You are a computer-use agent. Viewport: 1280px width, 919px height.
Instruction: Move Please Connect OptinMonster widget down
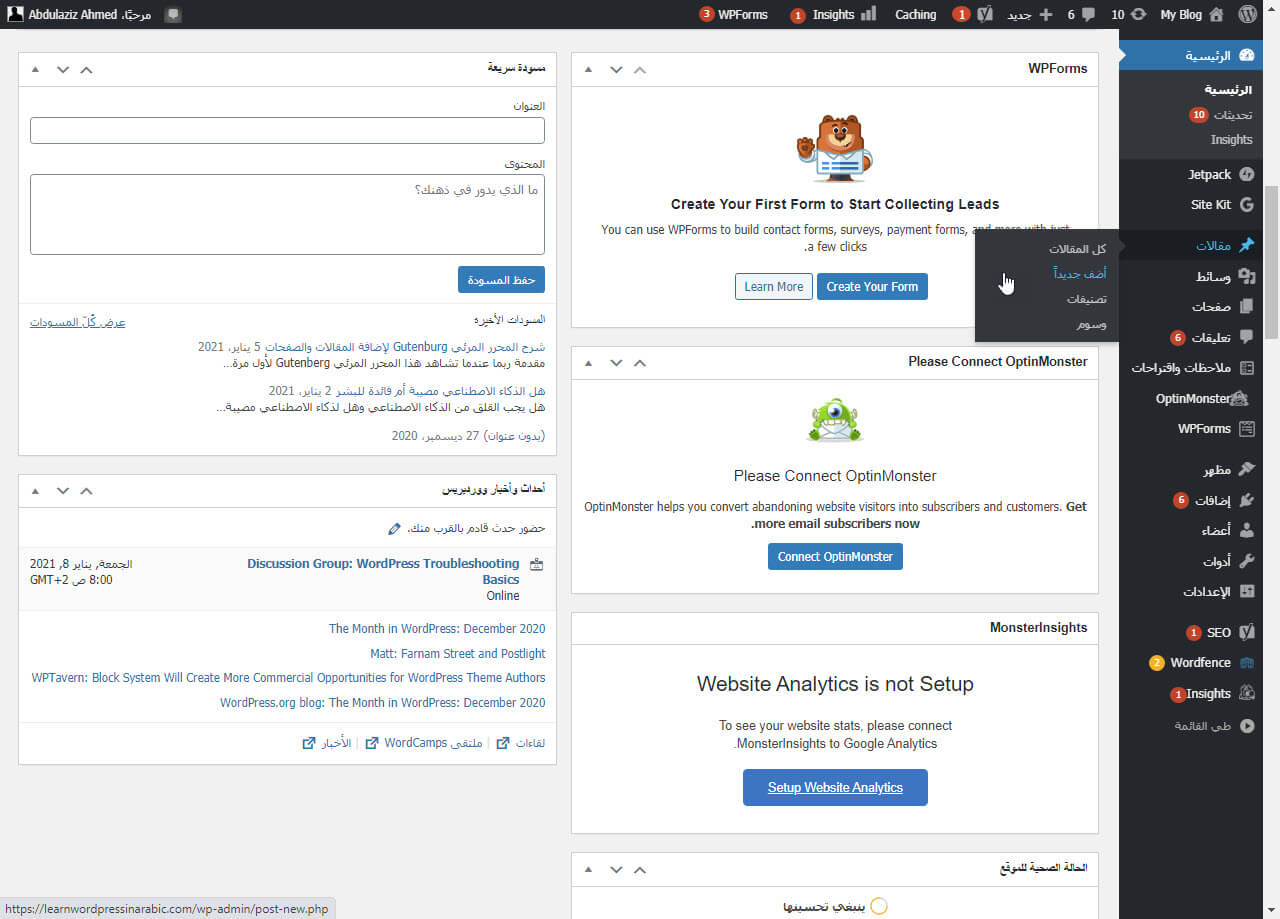coord(616,362)
